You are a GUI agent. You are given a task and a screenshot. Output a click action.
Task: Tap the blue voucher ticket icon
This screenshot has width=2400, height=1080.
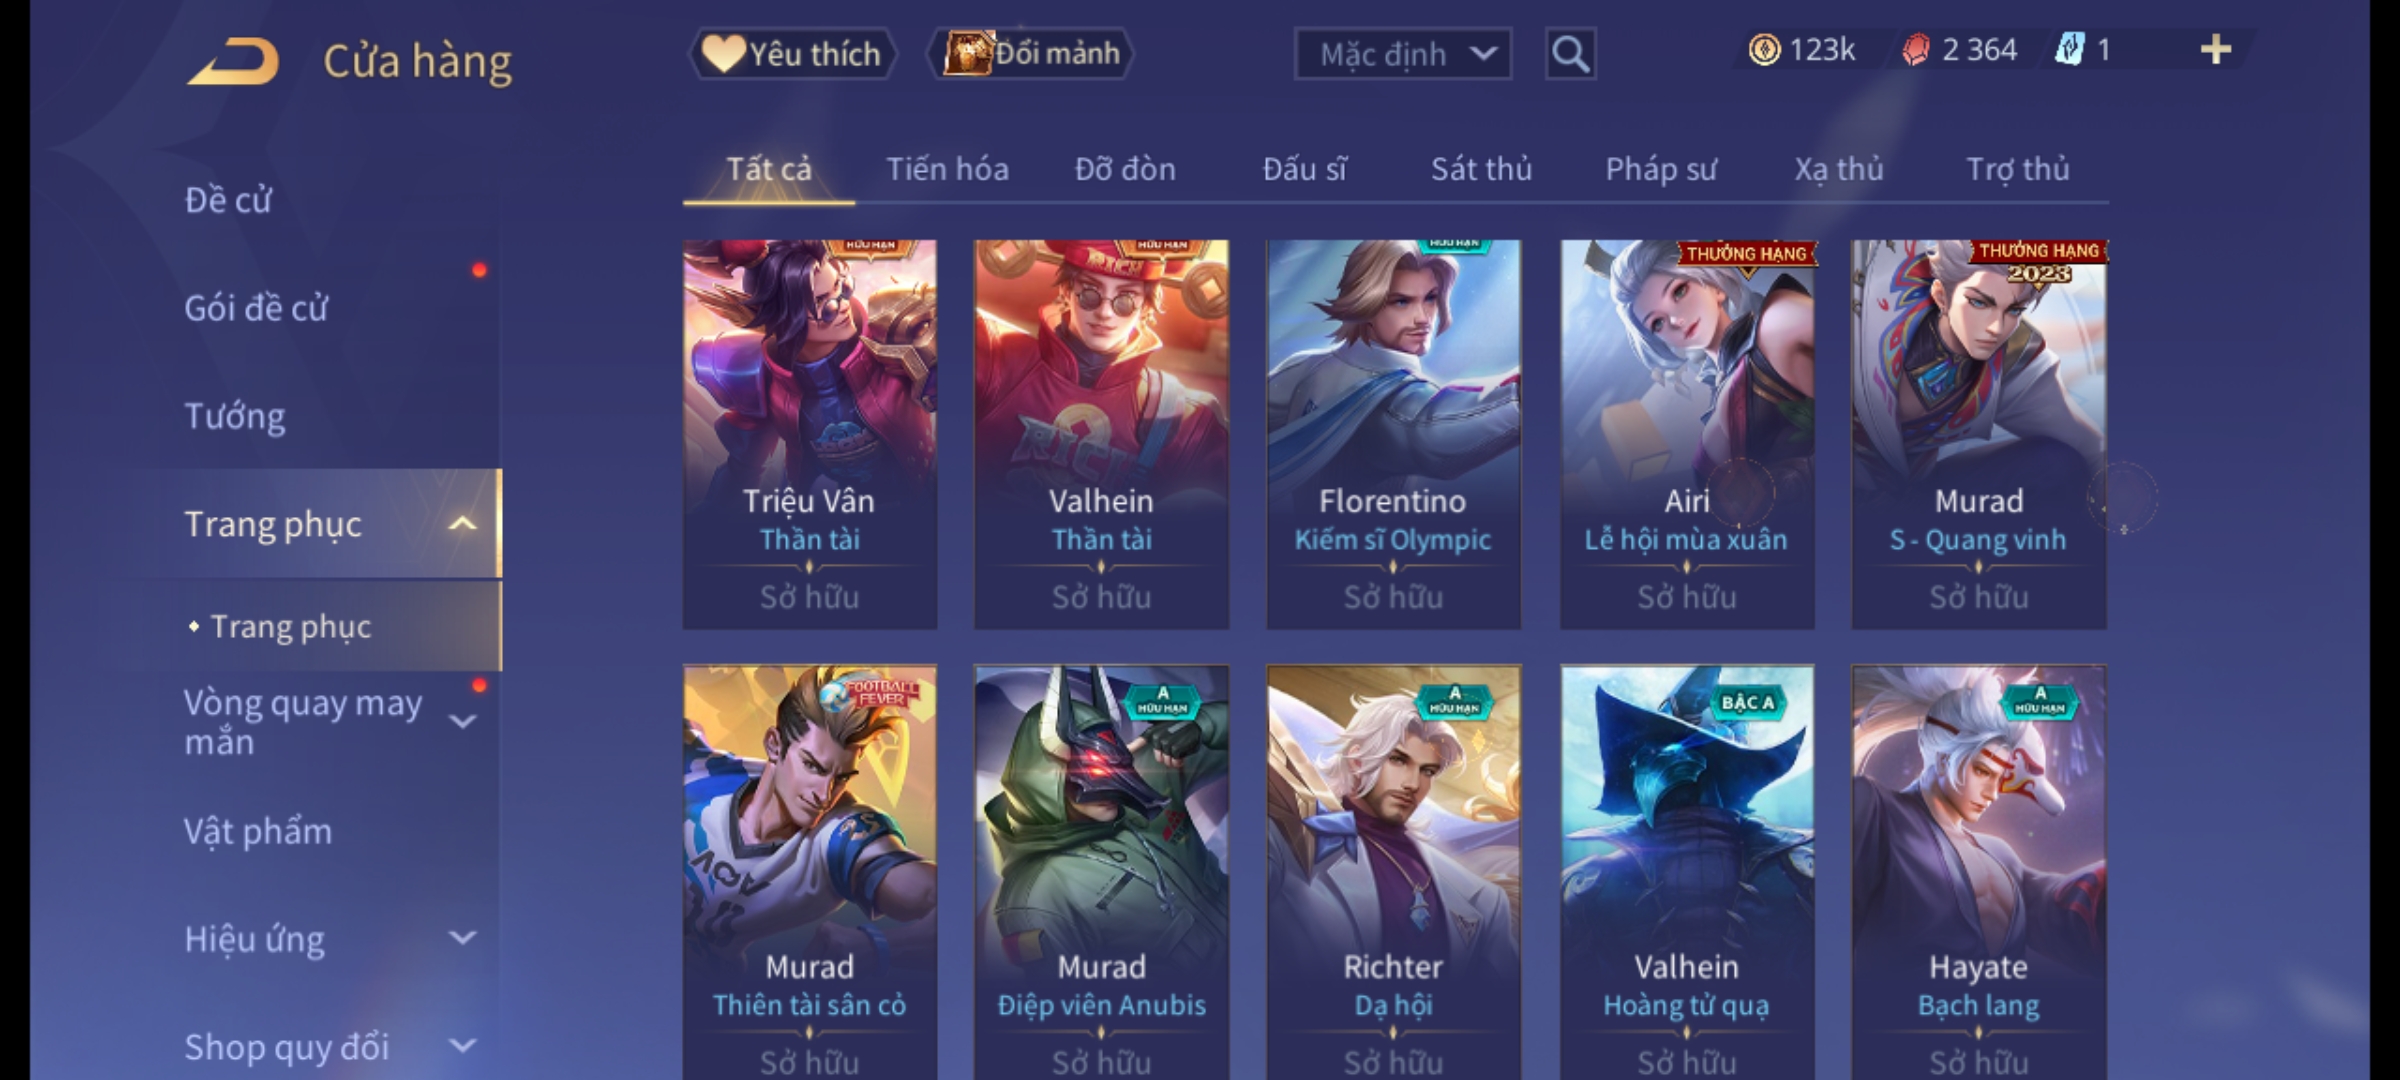tap(2069, 50)
